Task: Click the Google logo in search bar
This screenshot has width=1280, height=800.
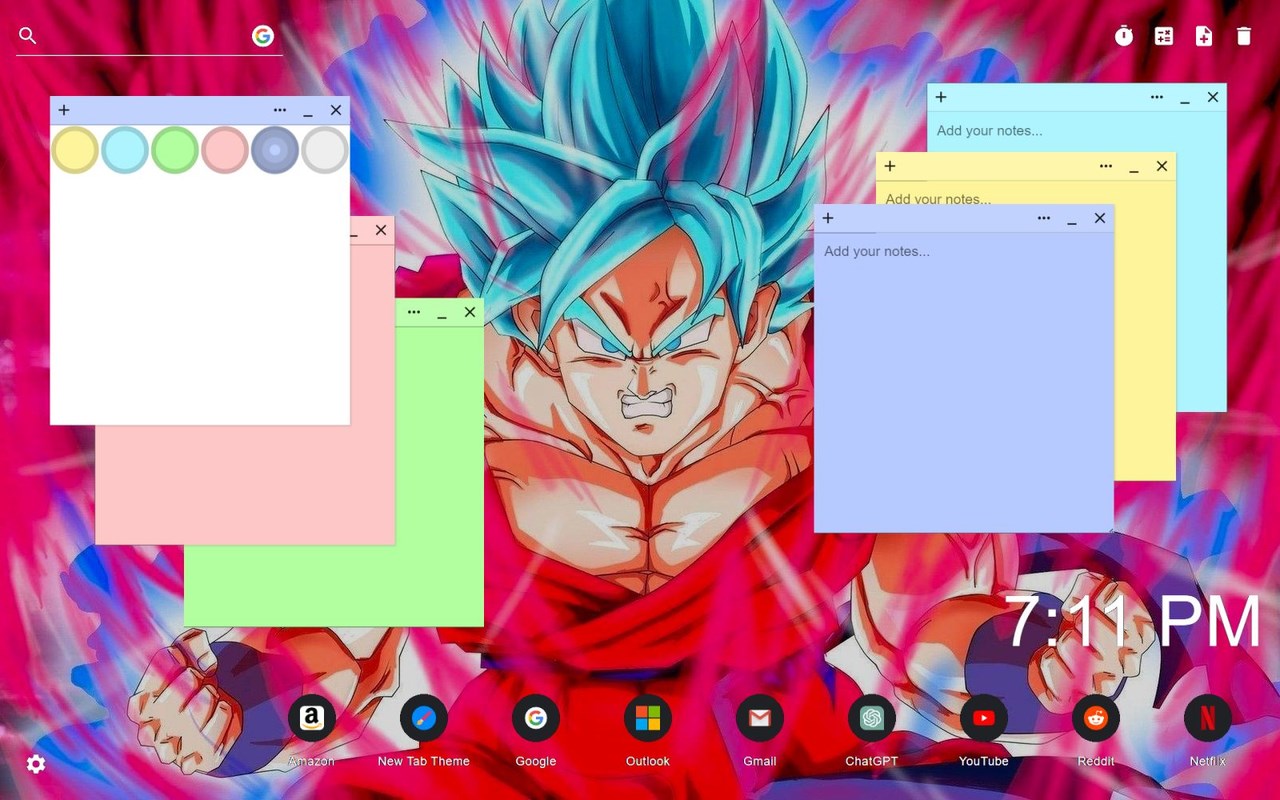Action: (263, 36)
